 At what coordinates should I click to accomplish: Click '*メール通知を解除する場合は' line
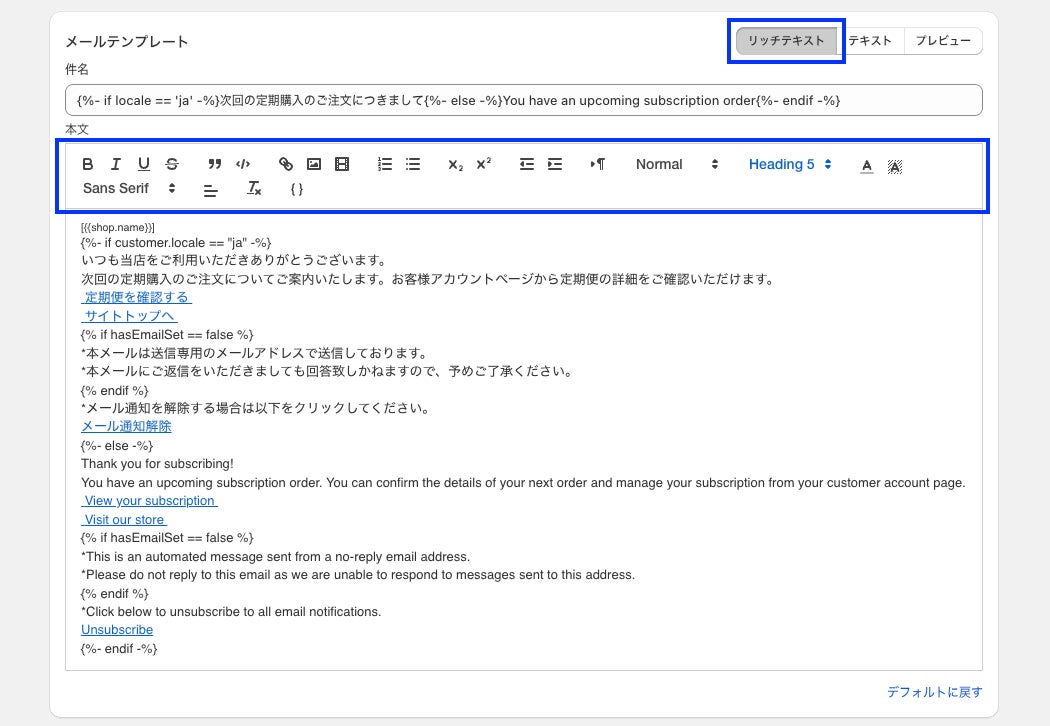[x=256, y=408]
